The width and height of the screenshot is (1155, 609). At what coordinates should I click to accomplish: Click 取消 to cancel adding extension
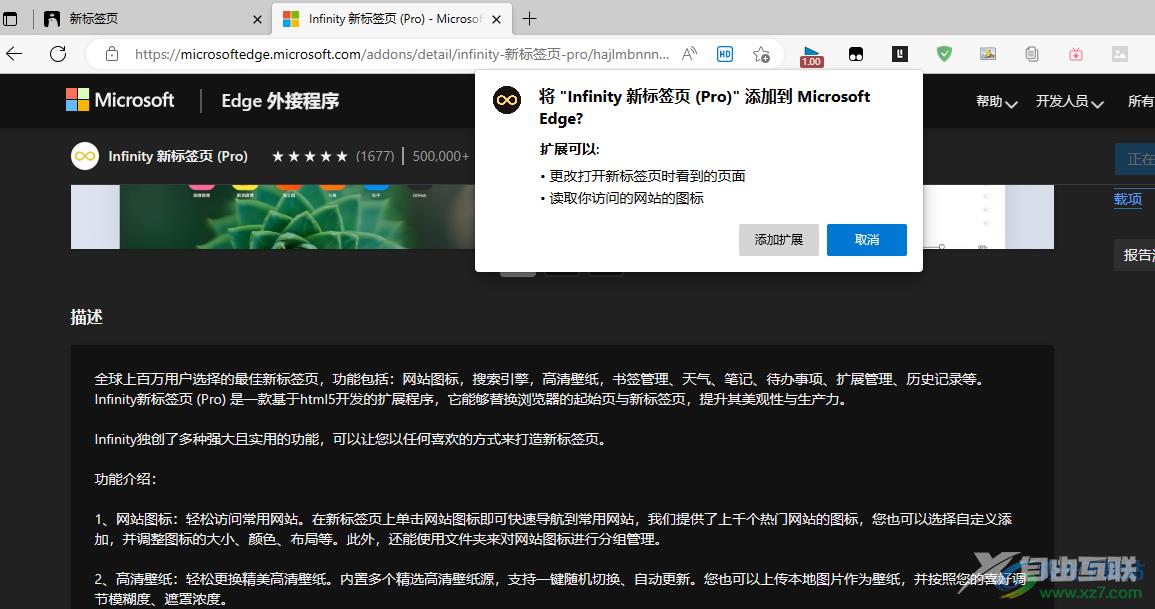point(866,240)
